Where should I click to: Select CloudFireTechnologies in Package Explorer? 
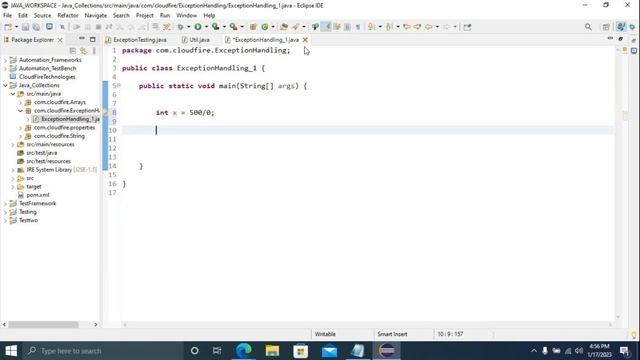[47, 77]
